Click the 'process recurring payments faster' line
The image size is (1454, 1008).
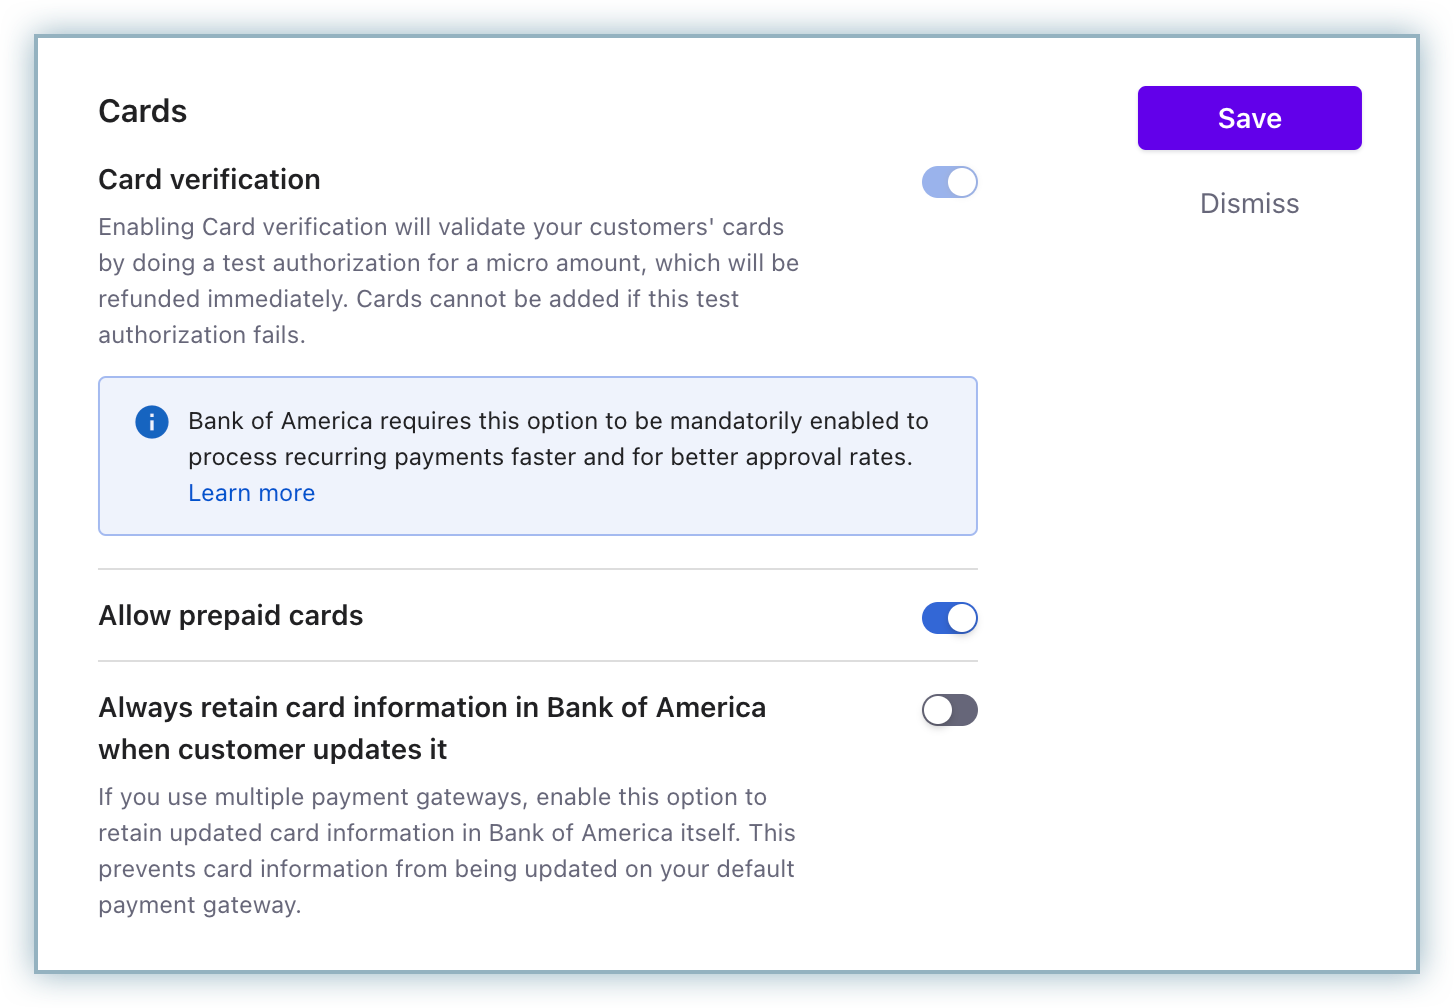[550, 457]
